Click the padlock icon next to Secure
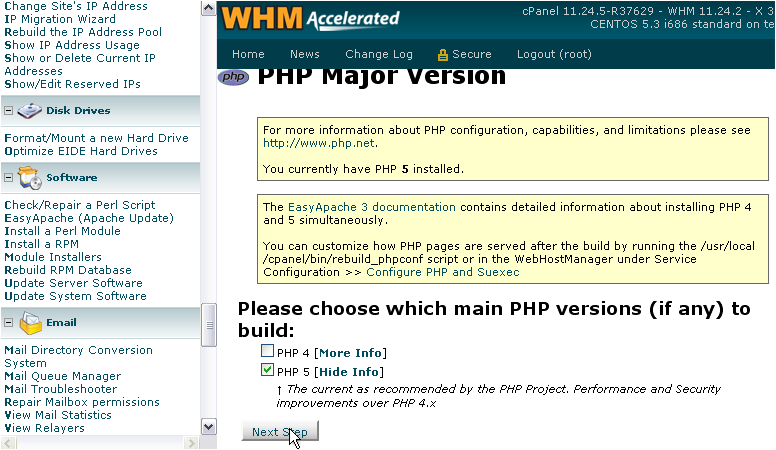The width and height of the screenshot is (776, 450). pyautogui.click(x=442, y=55)
